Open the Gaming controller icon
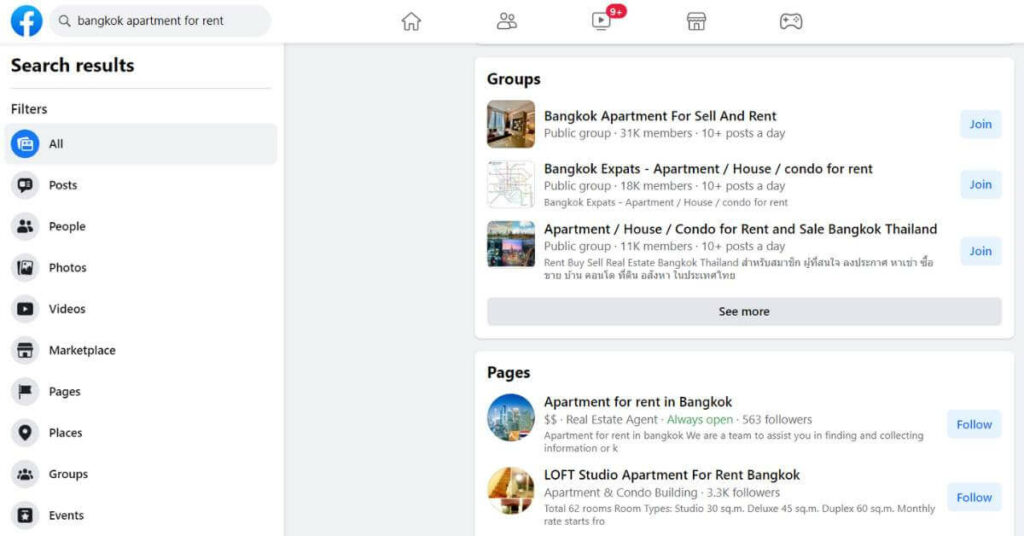The height and width of the screenshot is (536, 1024). coord(791,22)
